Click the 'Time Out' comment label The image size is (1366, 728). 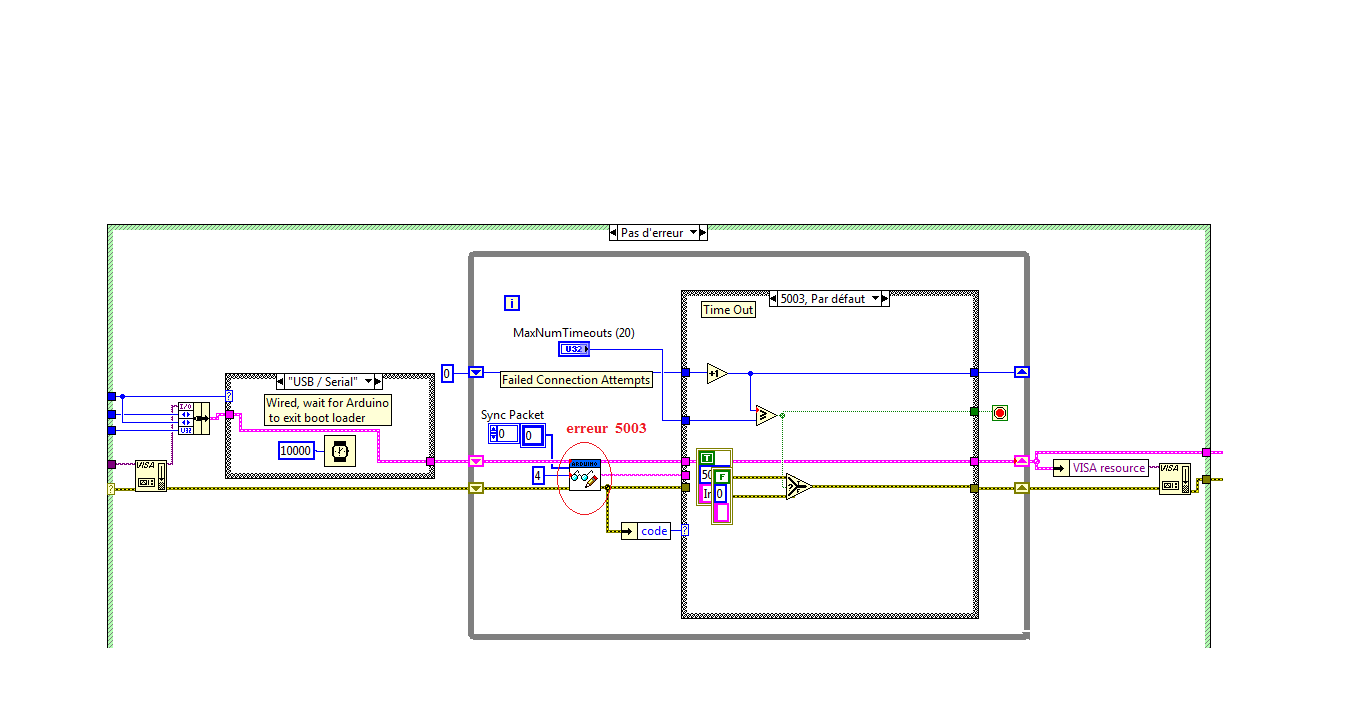tap(728, 310)
